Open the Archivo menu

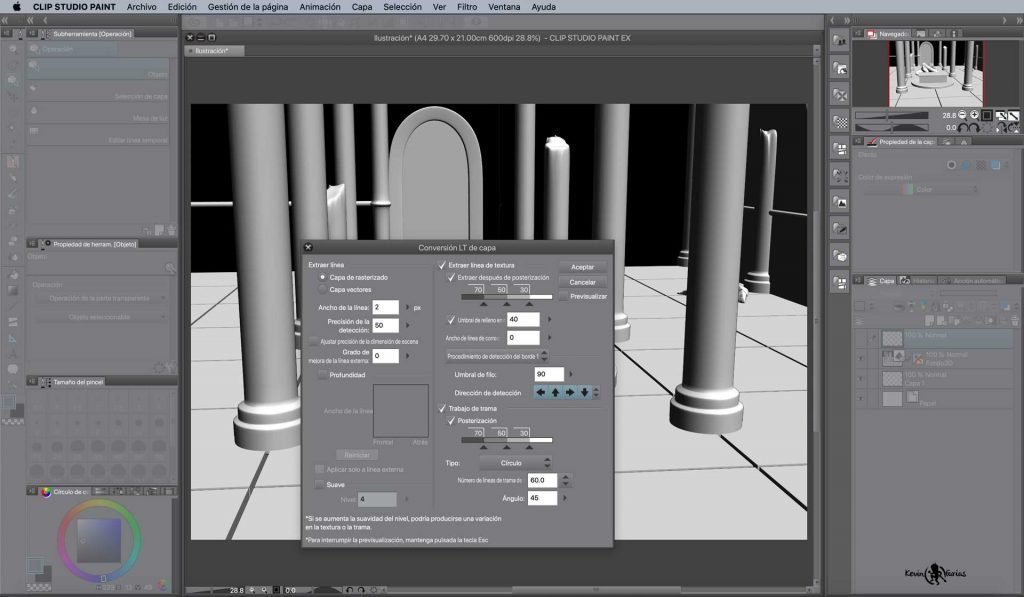141,7
